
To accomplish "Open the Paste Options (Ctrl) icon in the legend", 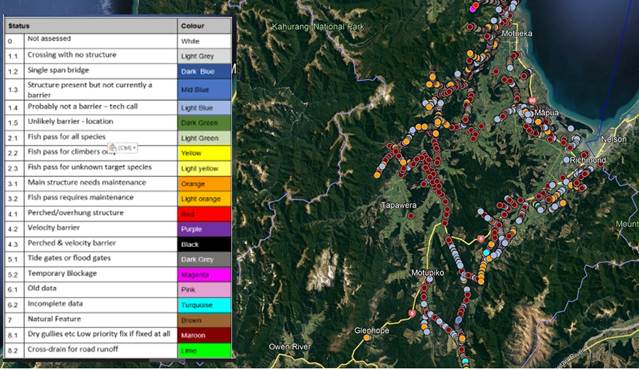I will coord(122,148).
